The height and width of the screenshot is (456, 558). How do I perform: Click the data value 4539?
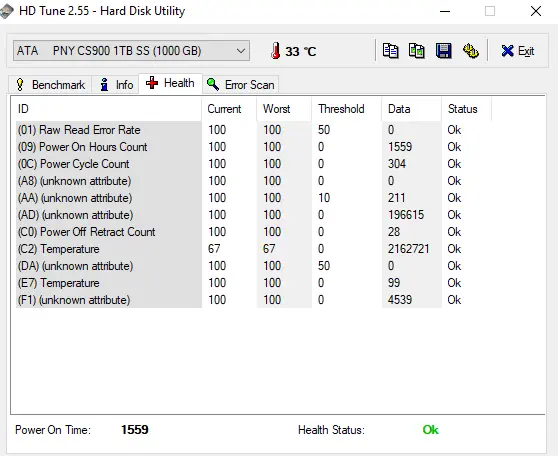click(400, 300)
